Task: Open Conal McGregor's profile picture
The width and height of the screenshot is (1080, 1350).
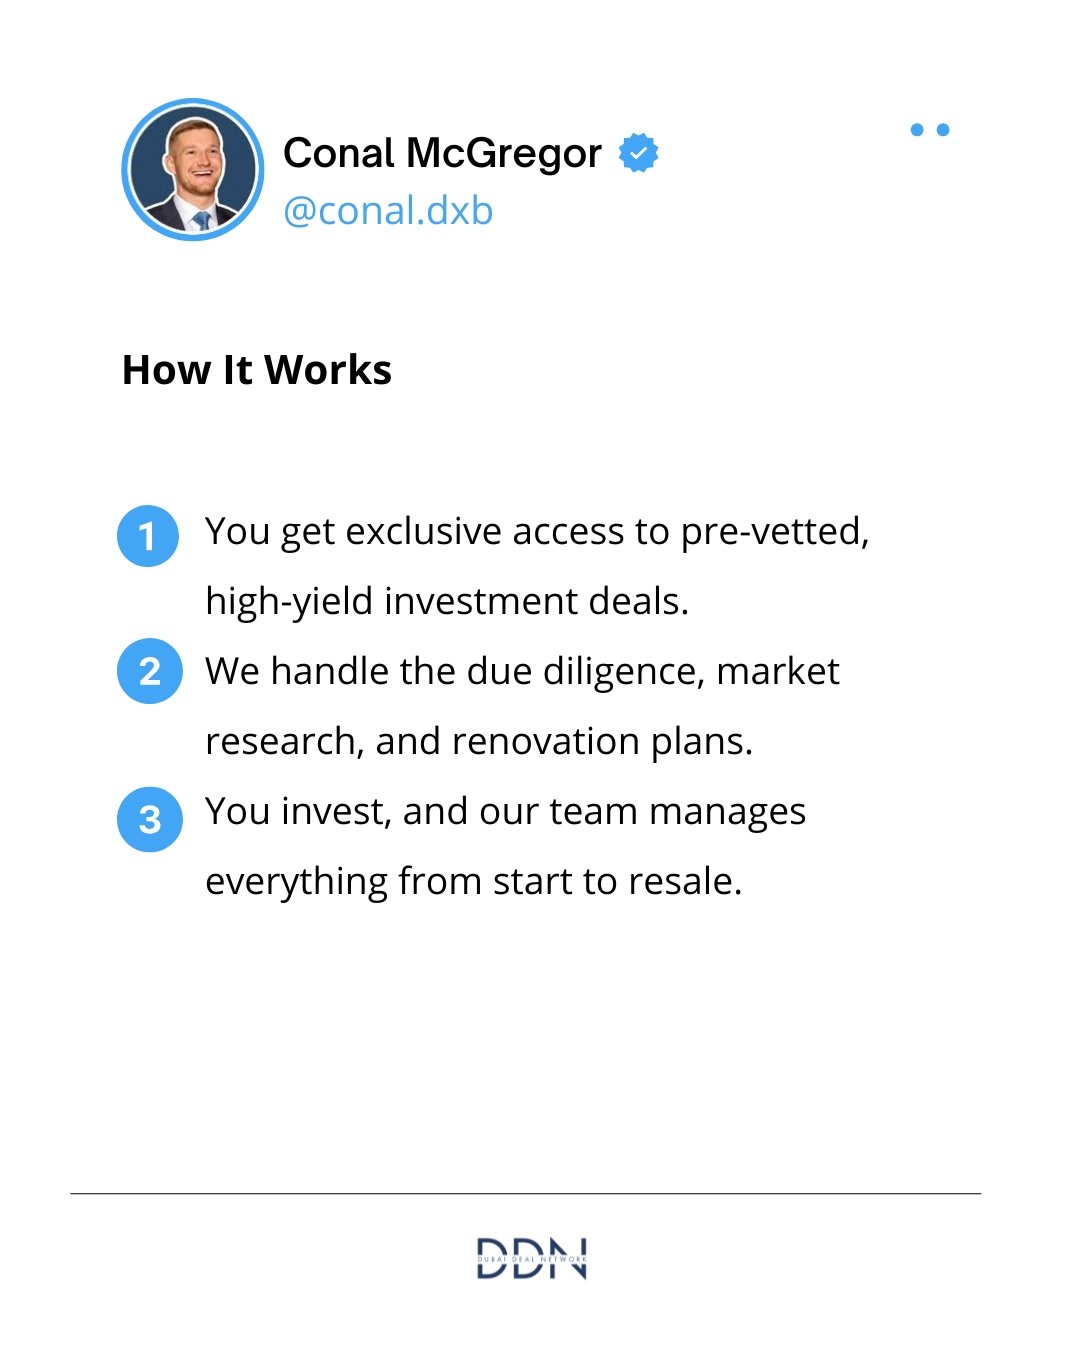Action: [193, 169]
